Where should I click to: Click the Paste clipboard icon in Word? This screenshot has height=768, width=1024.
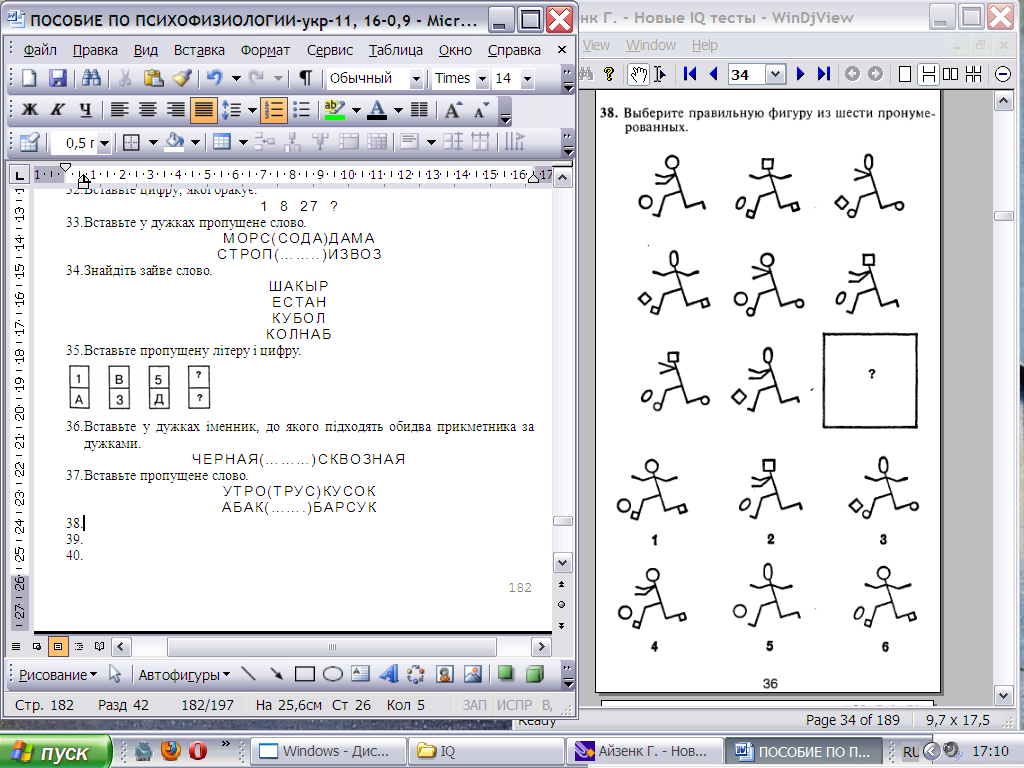(x=153, y=78)
